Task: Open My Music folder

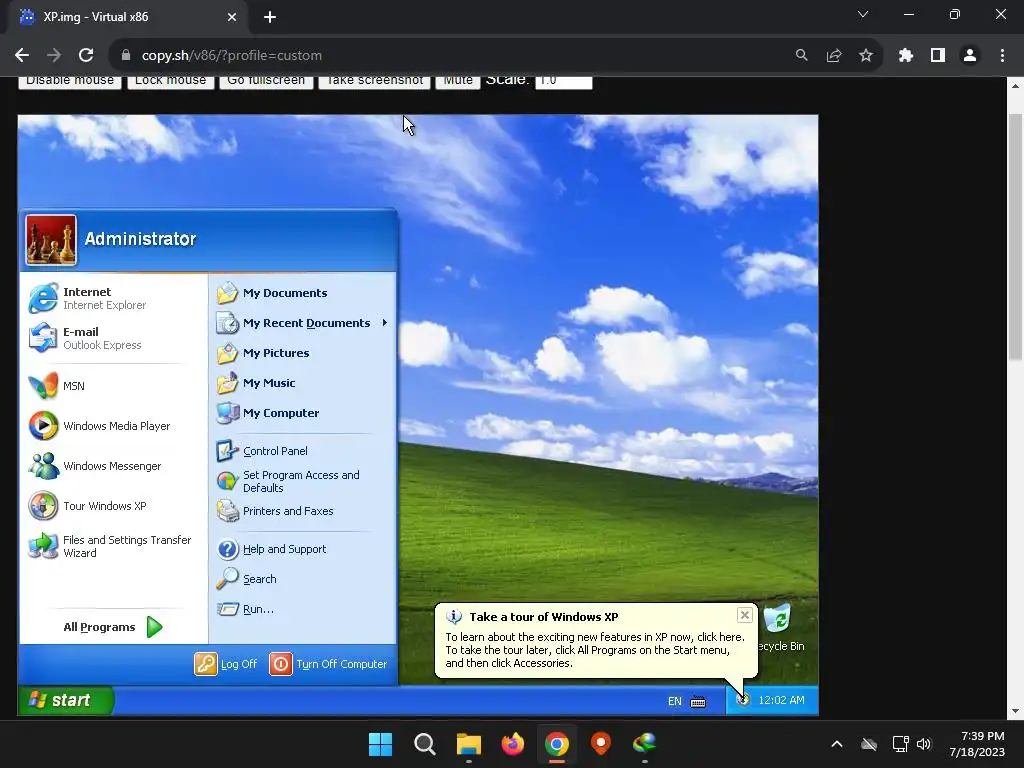Action: 256,383
